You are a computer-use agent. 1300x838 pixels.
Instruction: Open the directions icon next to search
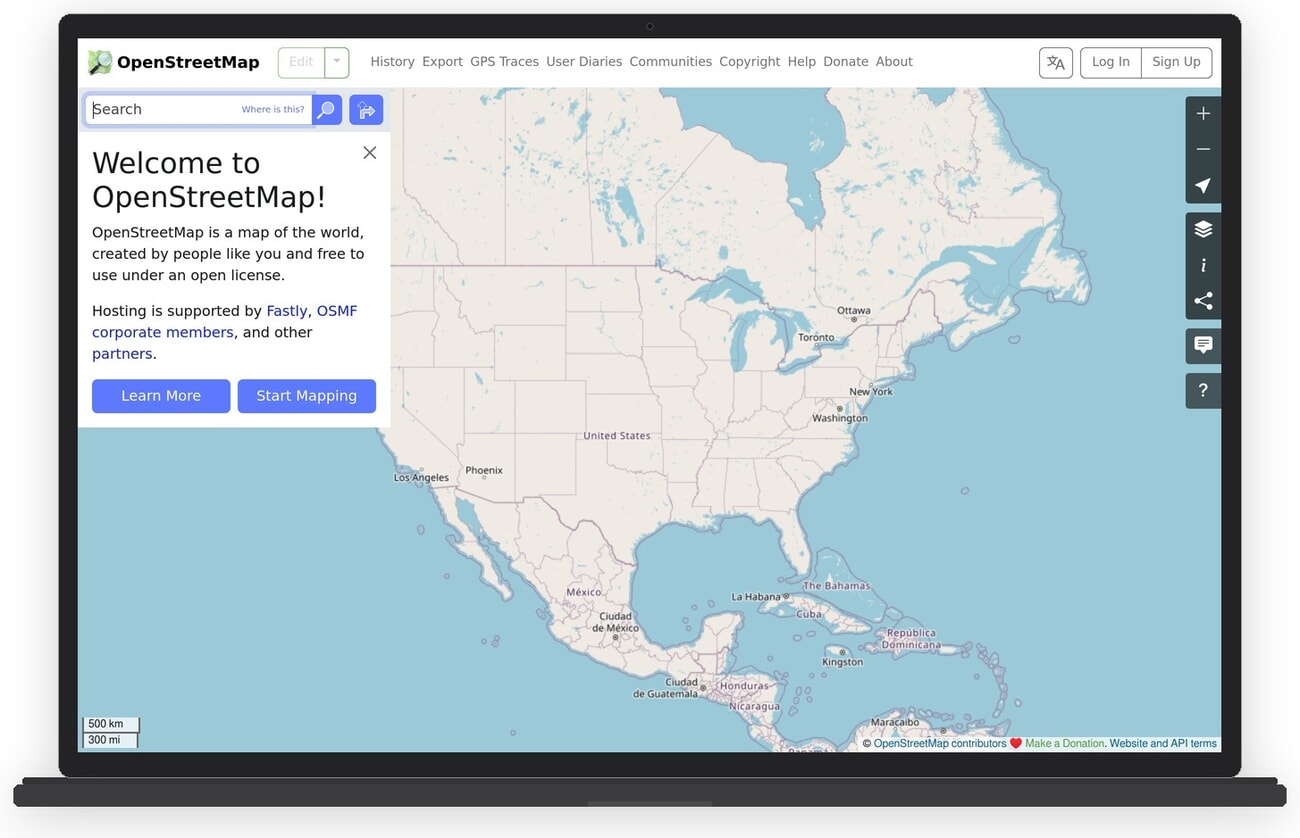366,109
